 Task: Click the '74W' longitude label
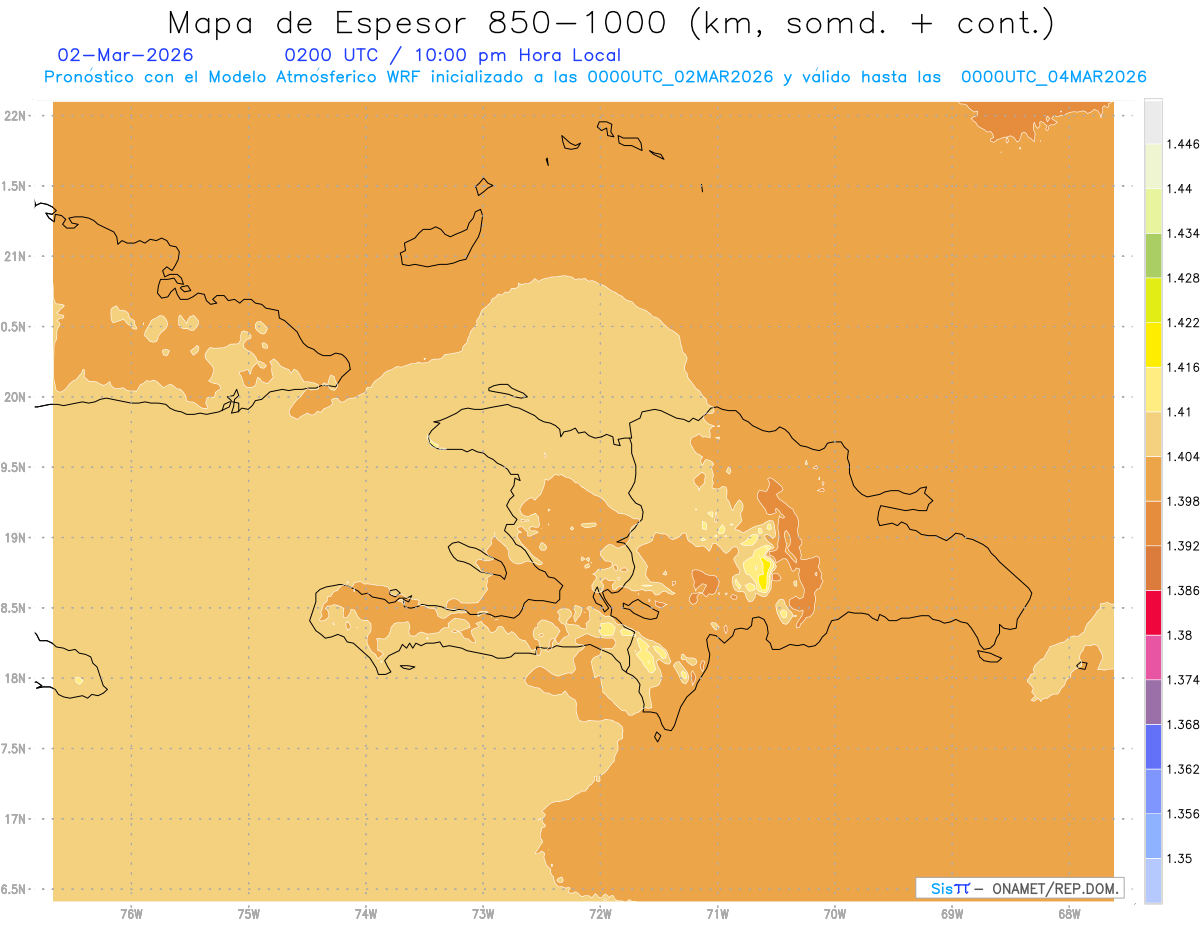pyautogui.click(x=366, y=914)
